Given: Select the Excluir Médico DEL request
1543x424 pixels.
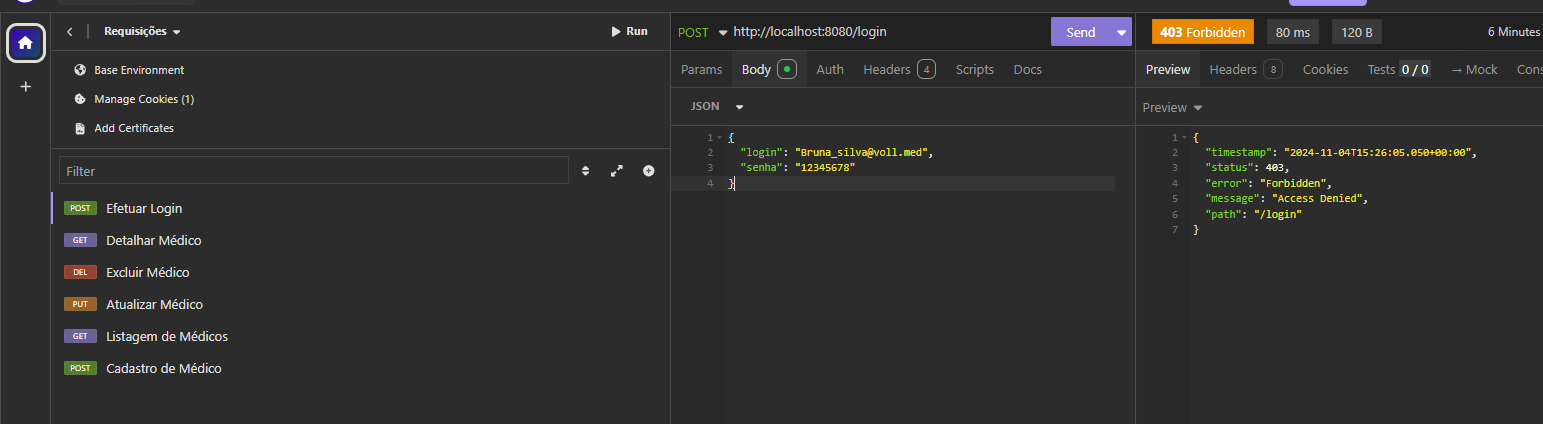Looking at the screenshot, I should 147,272.
